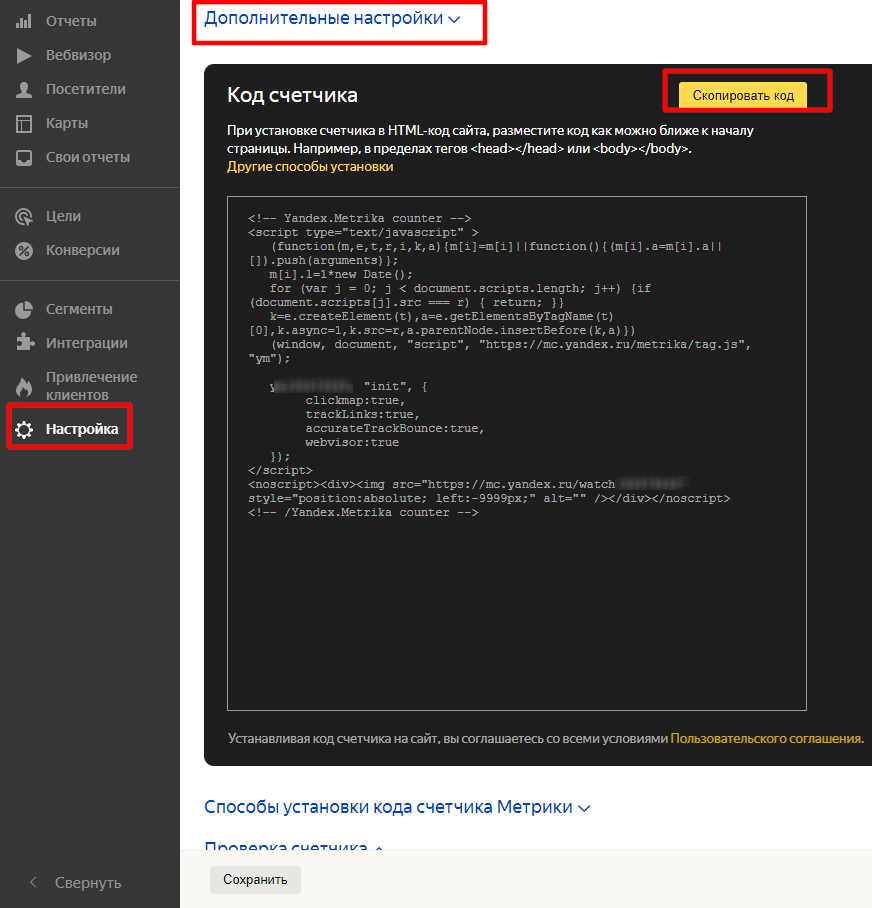Click inside the counter code text box
This screenshot has height=908, width=872.
[x=516, y=453]
